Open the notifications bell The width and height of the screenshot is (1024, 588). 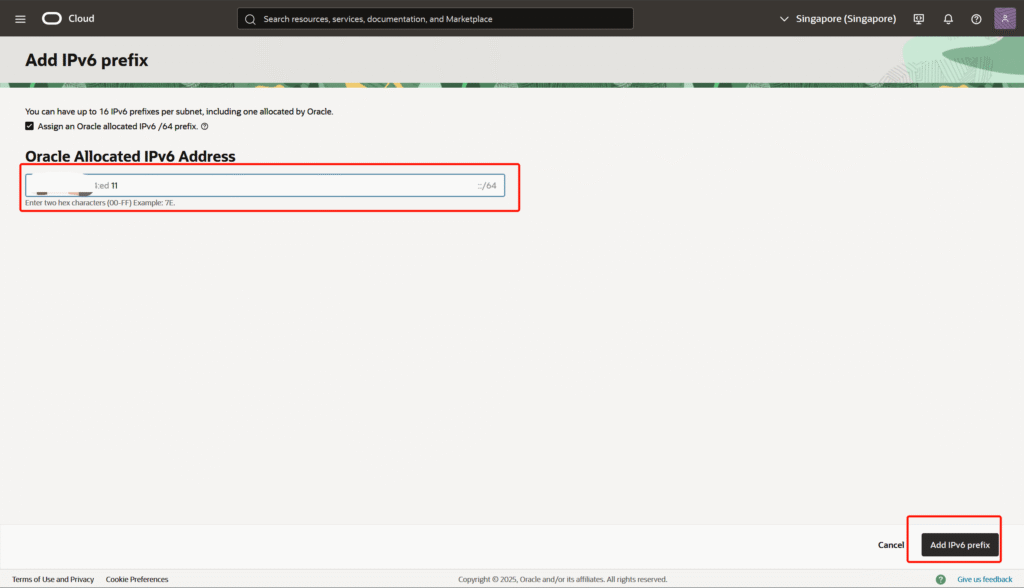(947, 19)
